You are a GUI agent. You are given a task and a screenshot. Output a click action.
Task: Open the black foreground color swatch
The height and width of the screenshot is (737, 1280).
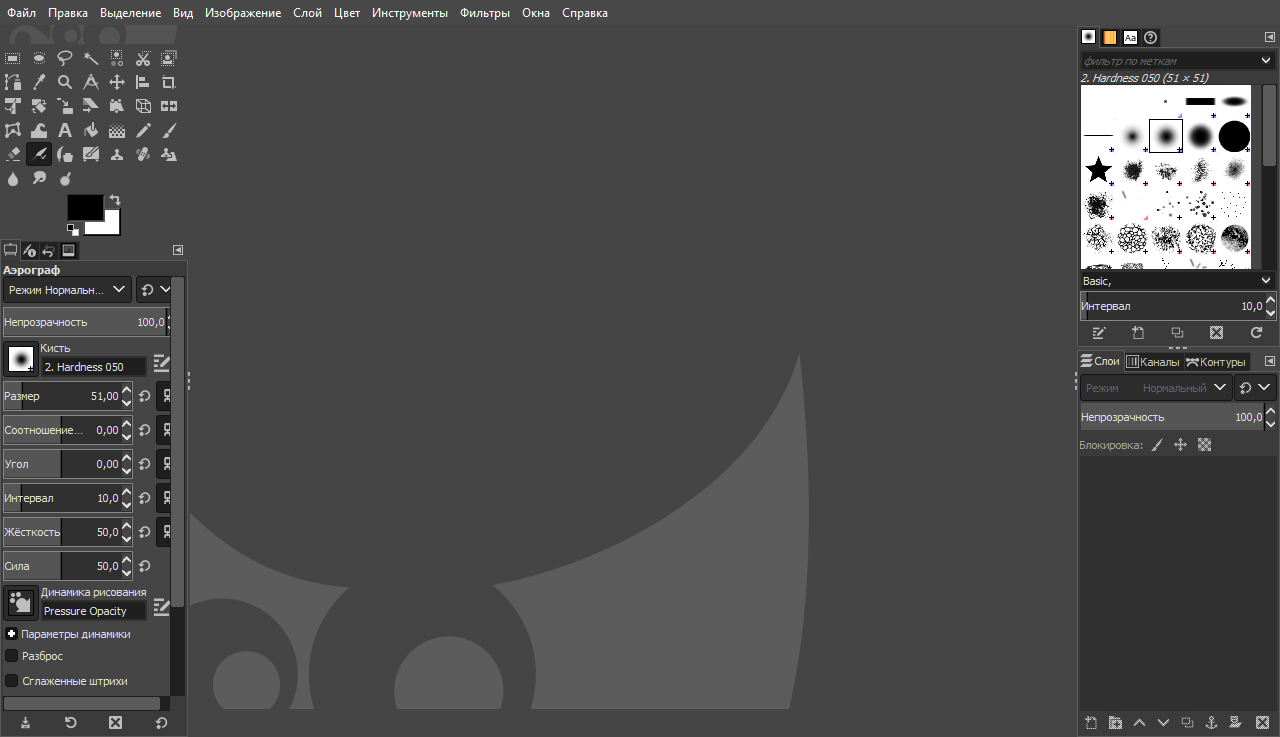point(84,206)
